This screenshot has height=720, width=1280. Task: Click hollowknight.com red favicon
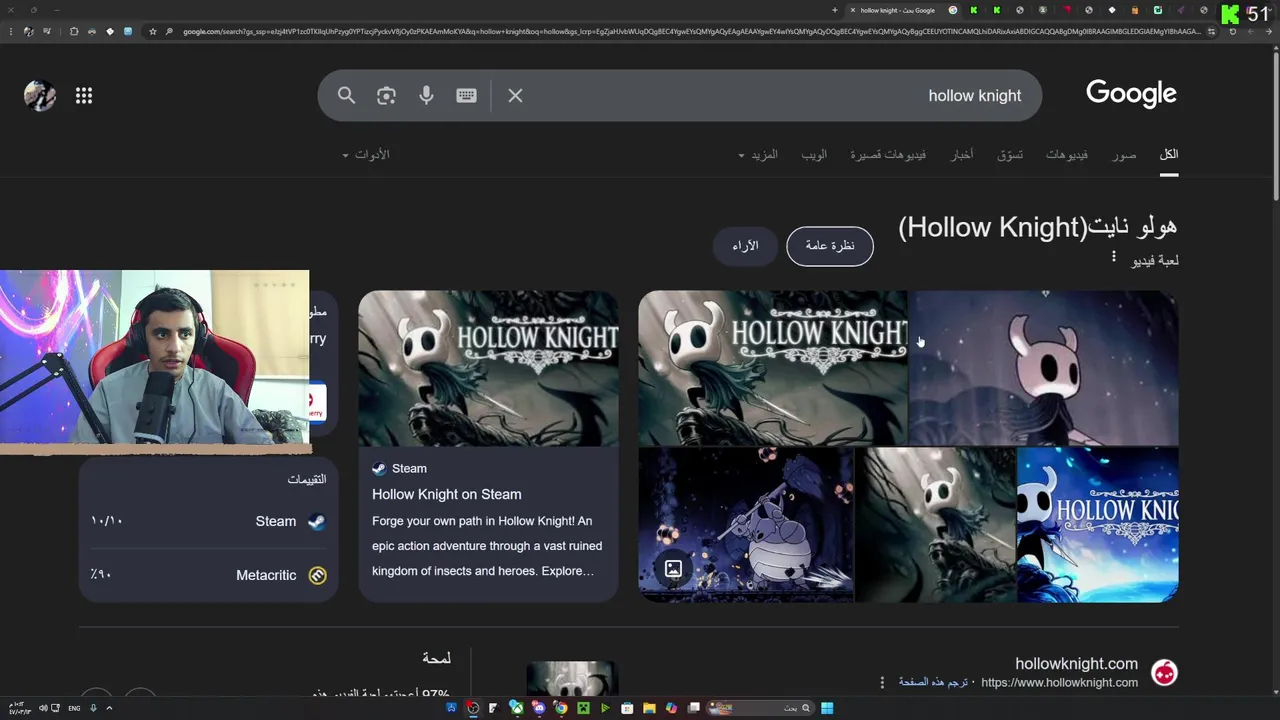pyautogui.click(x=1164, y=672)
